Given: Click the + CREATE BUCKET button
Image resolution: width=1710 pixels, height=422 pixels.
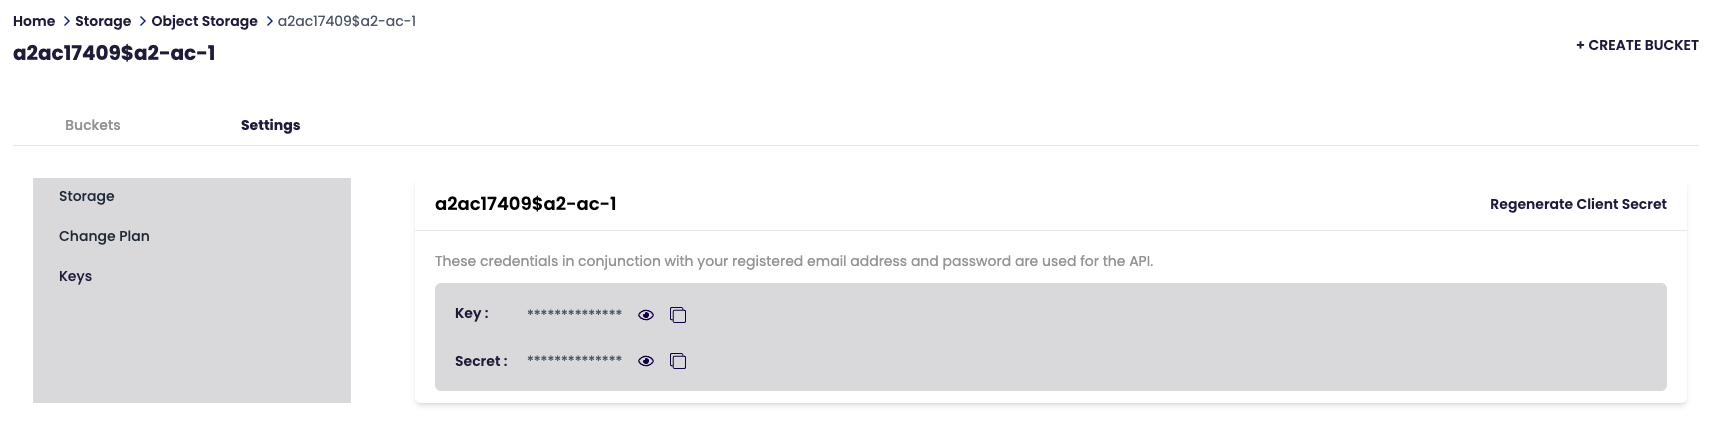Looking at the screenshot, I should point(1637,45).
